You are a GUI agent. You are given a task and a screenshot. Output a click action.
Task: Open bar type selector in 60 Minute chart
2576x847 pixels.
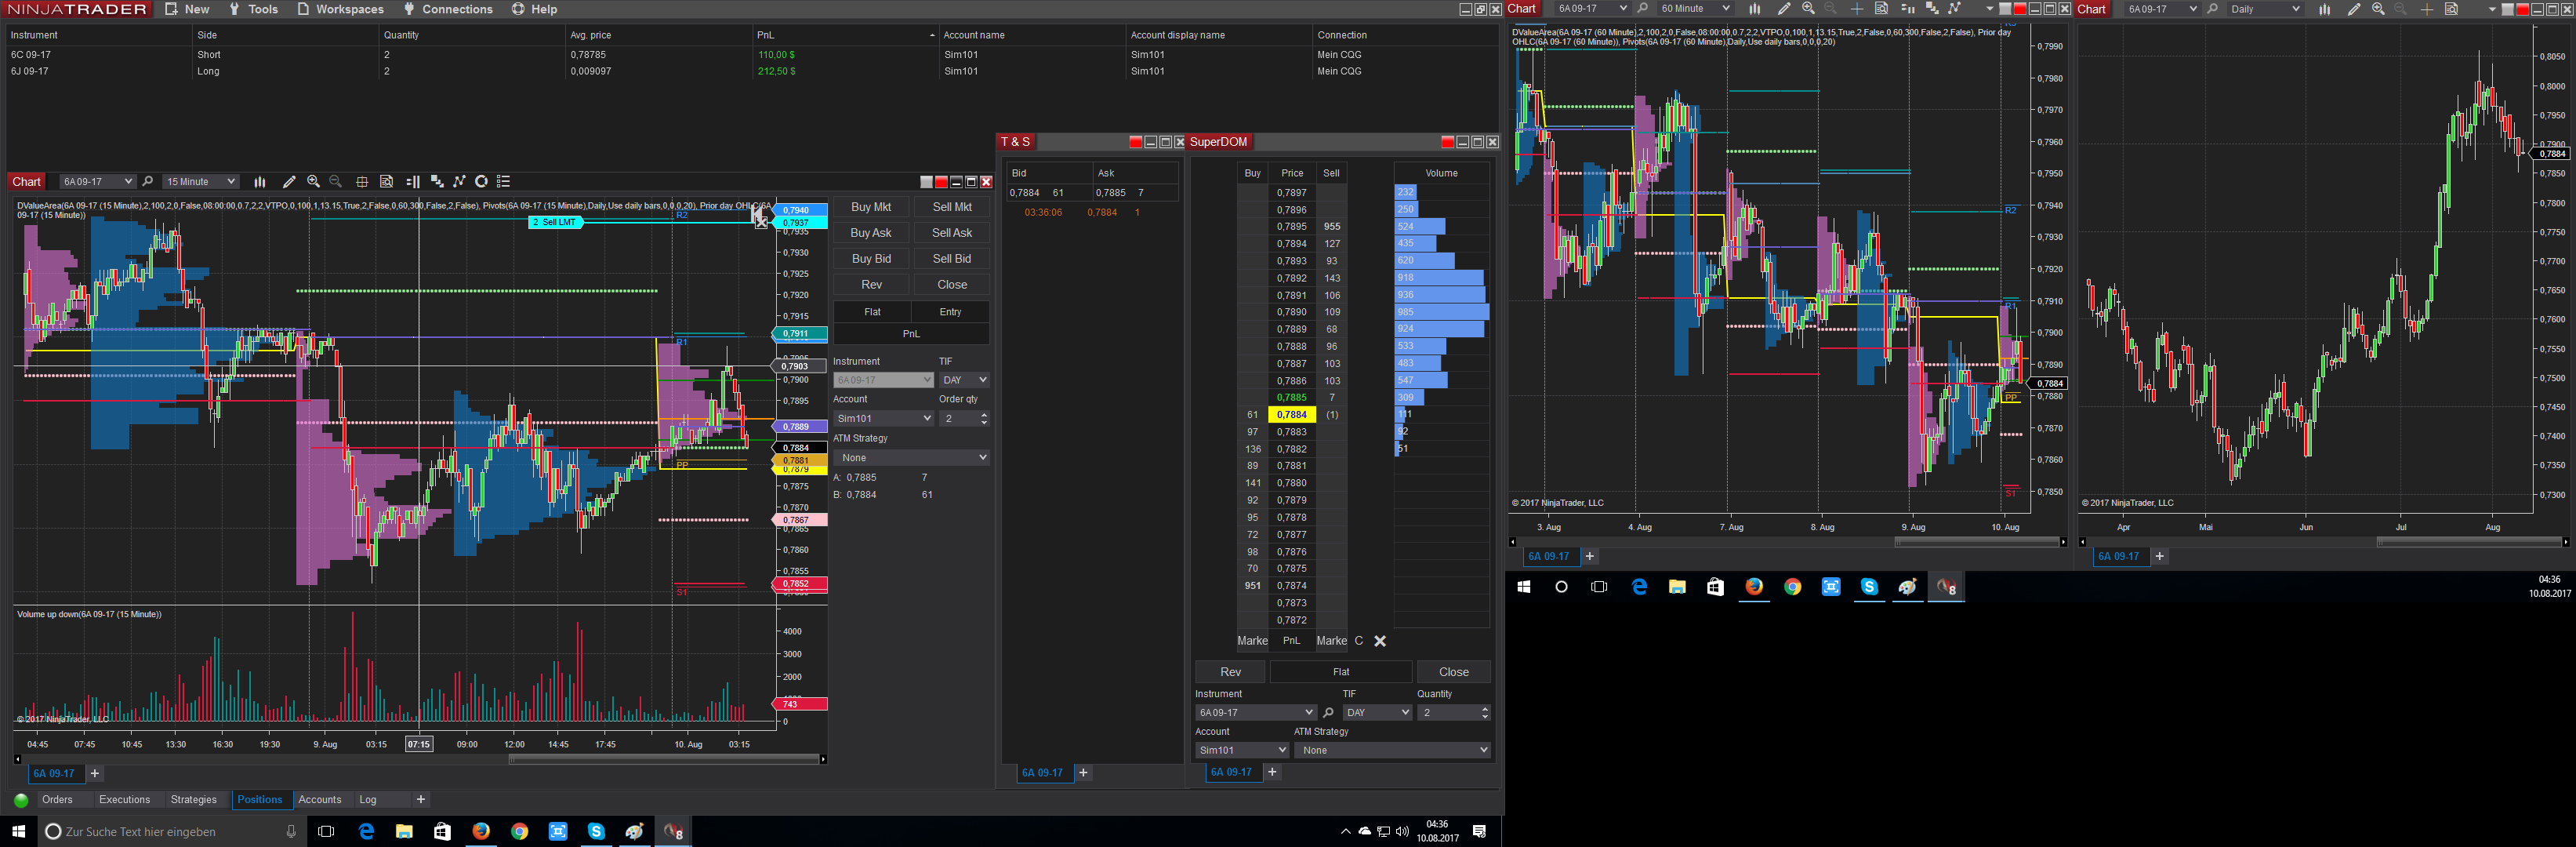tap(1755, 9)
